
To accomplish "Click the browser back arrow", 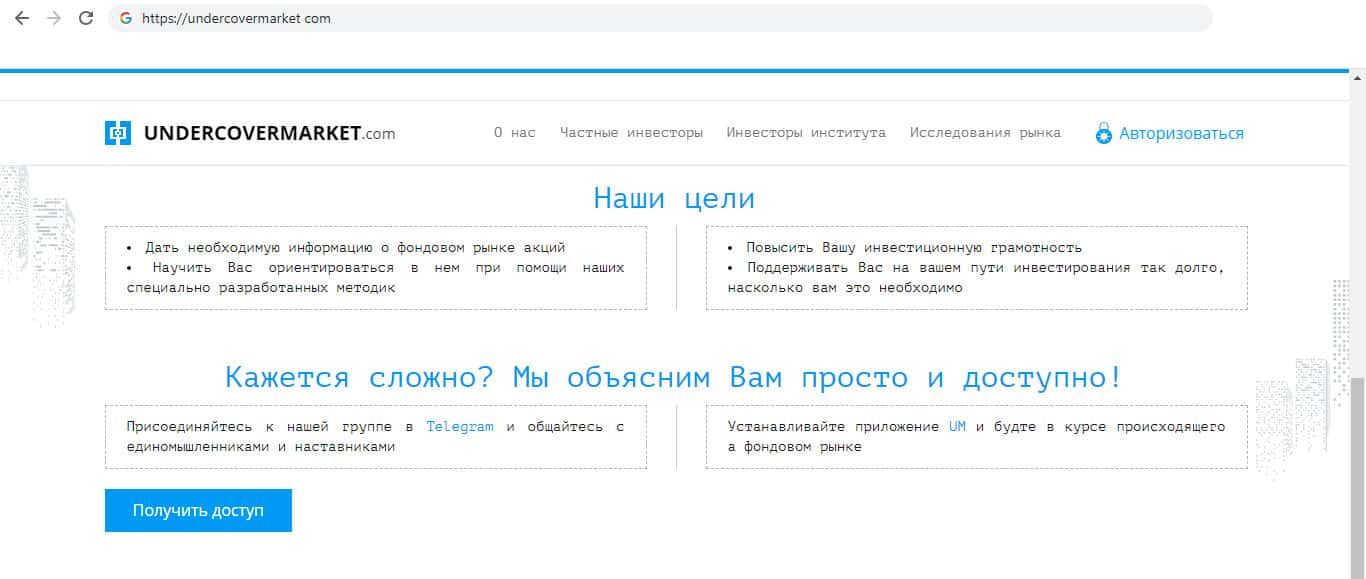I will [x=21, y=18].
